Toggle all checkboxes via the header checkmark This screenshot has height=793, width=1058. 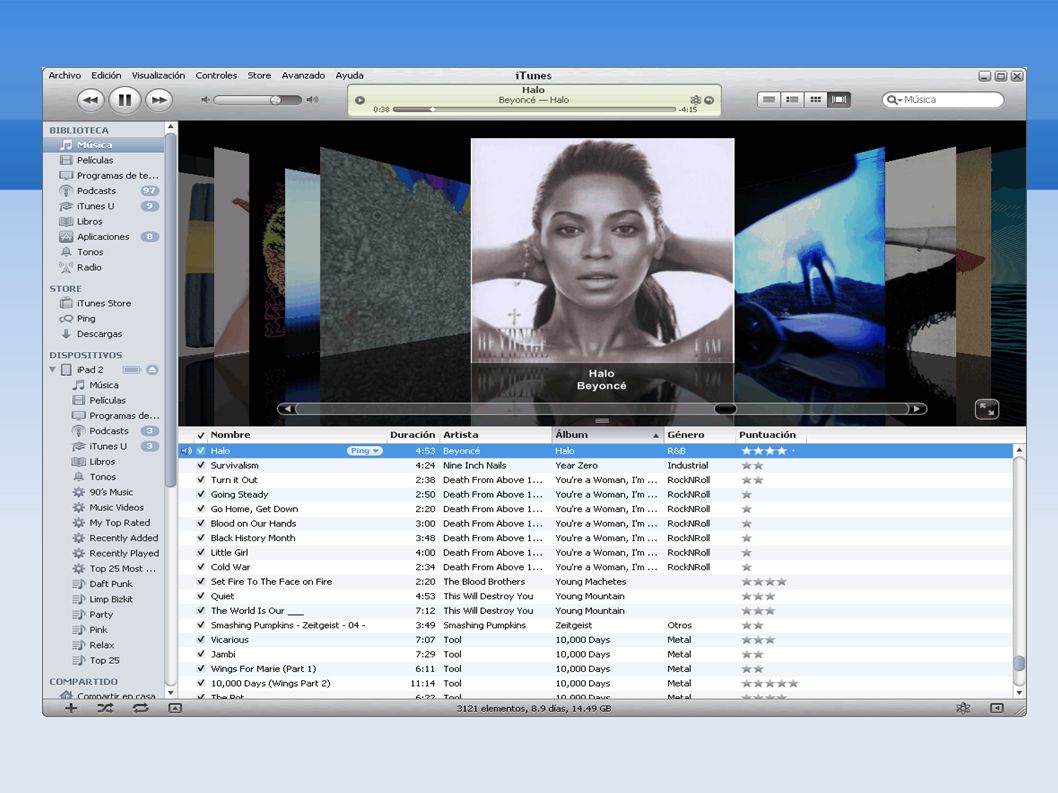pos(200,435)
